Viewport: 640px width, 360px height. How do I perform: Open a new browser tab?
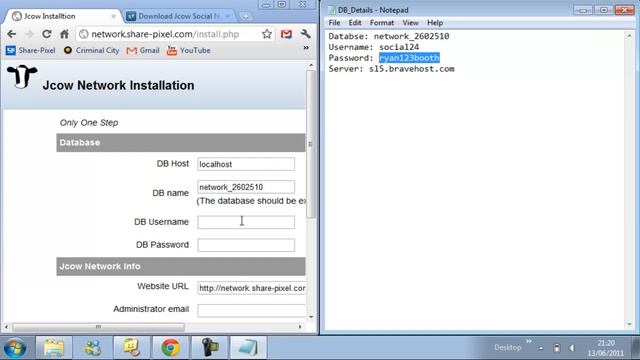click(x=246, y=16)
